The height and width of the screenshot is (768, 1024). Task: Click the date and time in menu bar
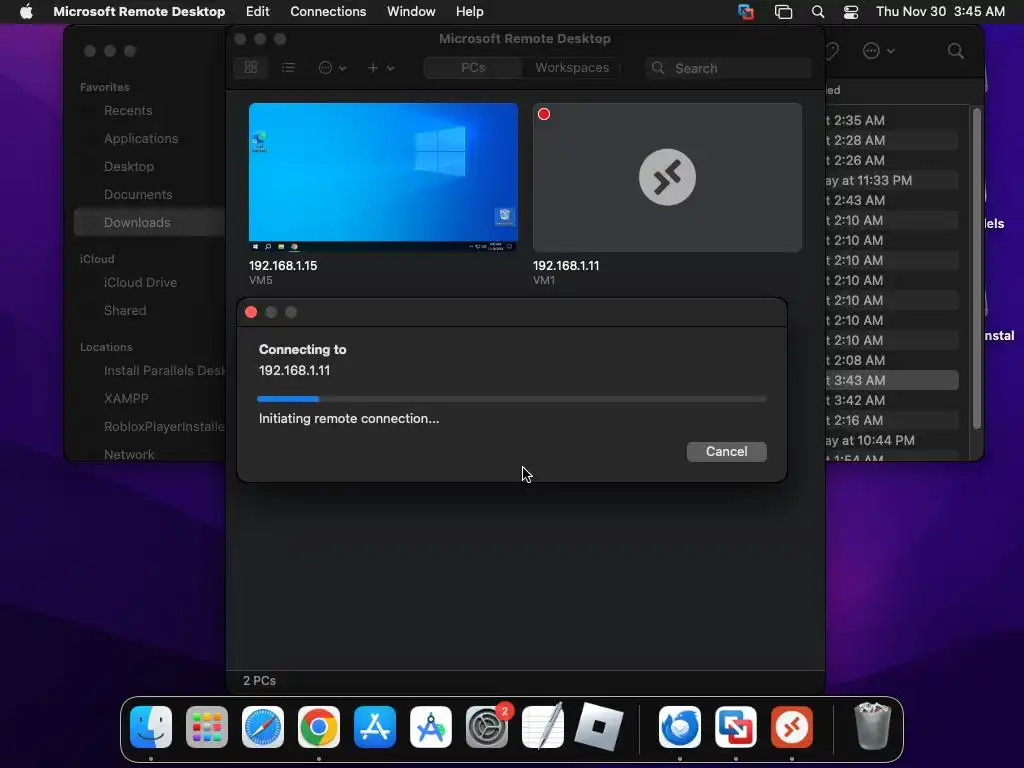point(940,12)
